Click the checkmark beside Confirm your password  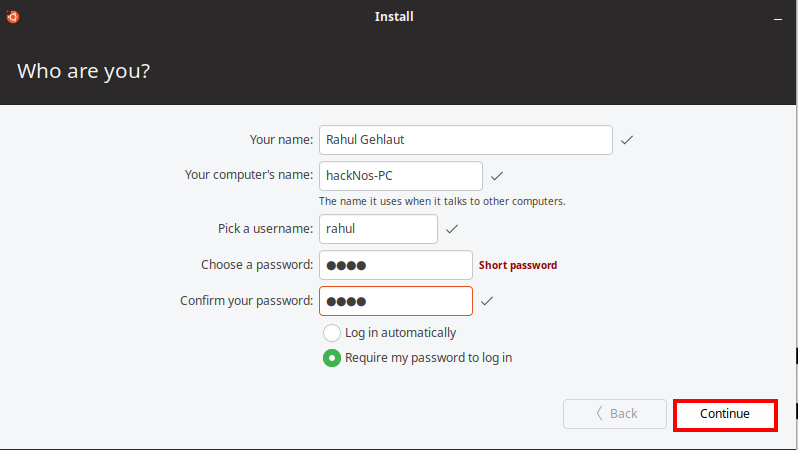pyautogui.click(x=487, y=301)
